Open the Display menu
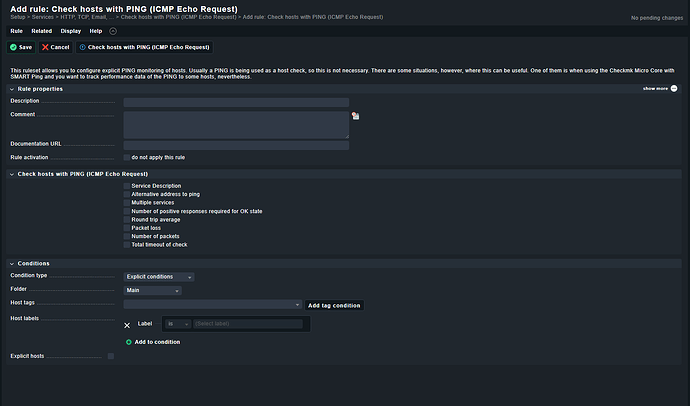Image resolution: width=690 pixels, height=406 pixels. (70, 31)
